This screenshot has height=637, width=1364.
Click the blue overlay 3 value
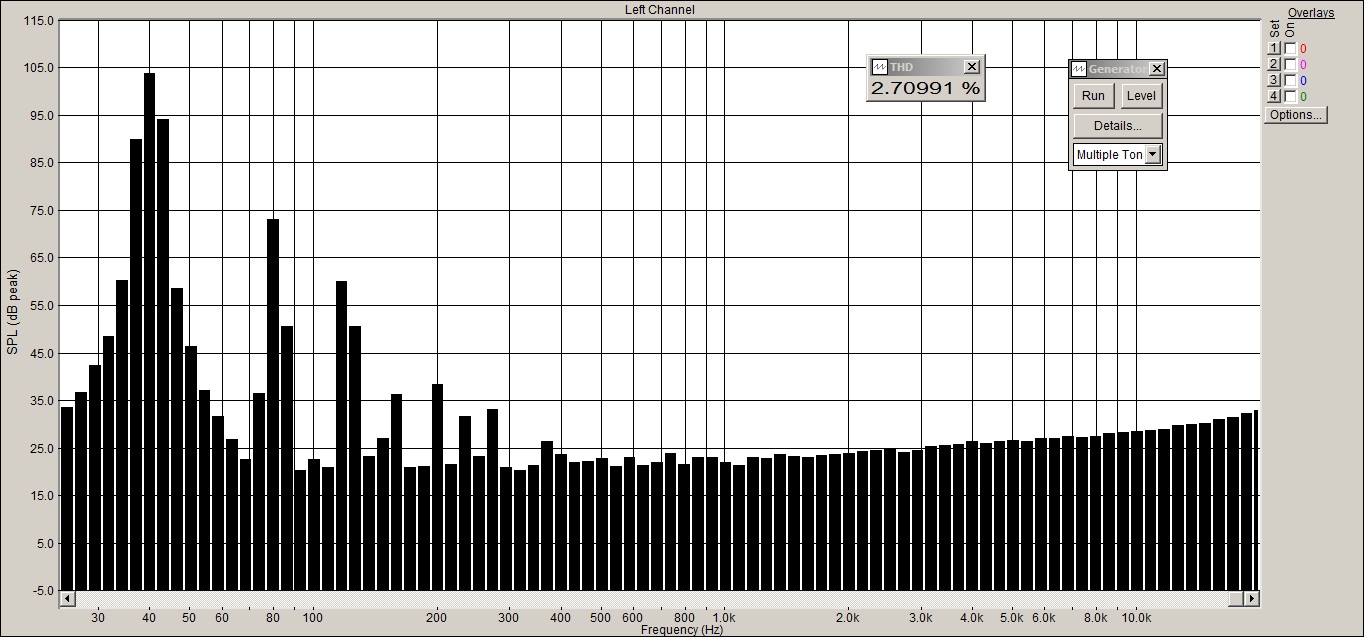pos(1303,81)
